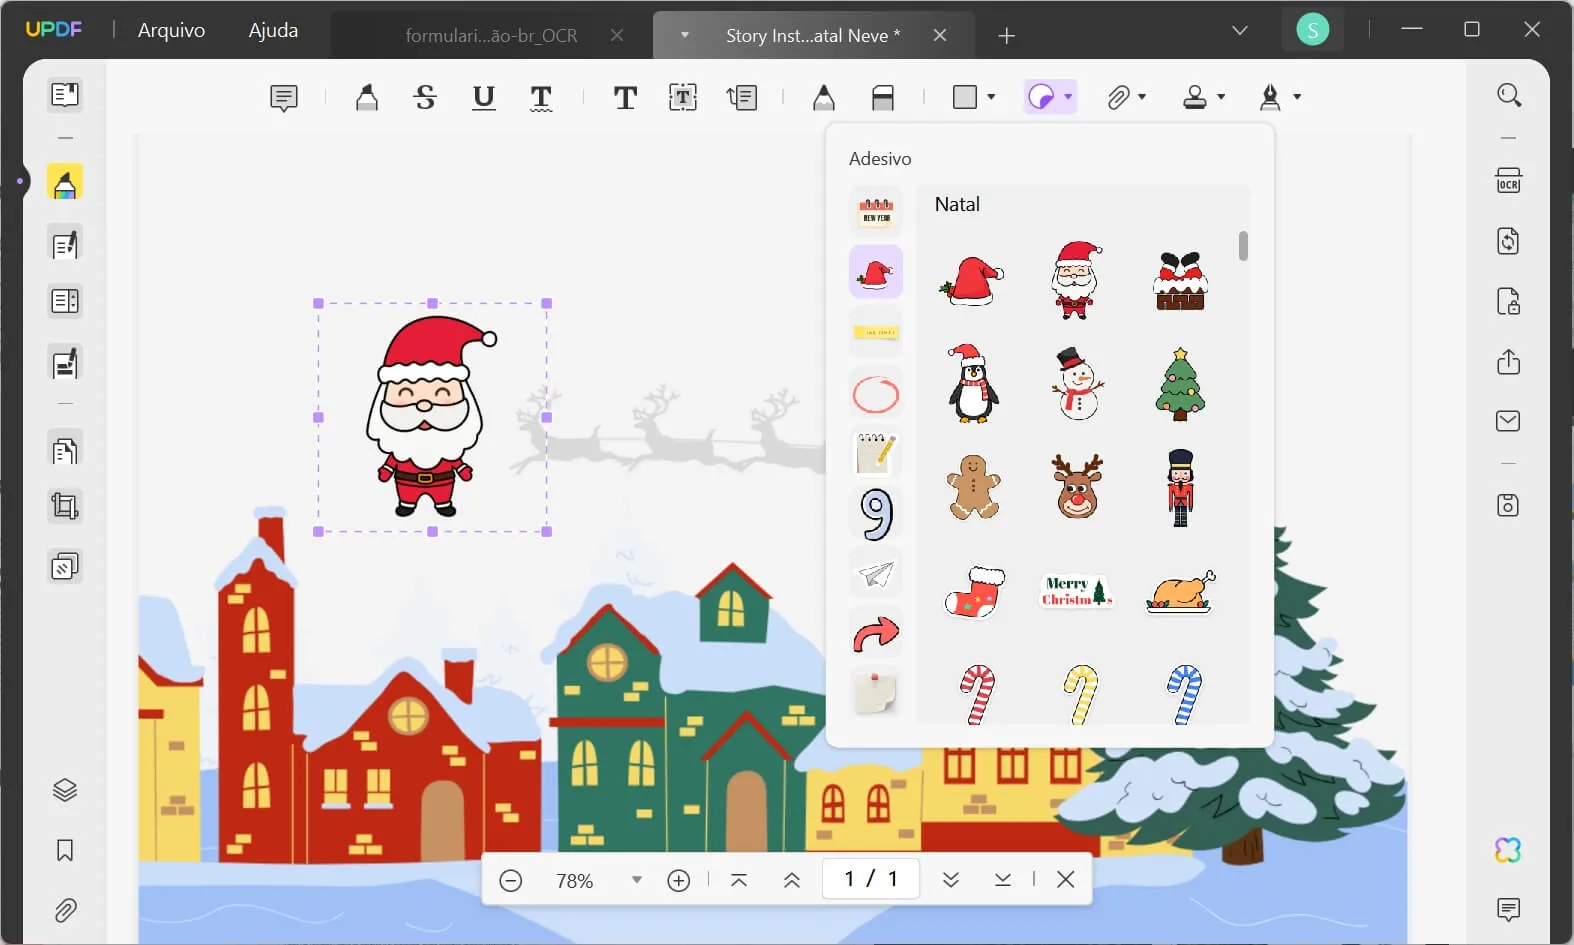Open the form preparation tool in sidebar

65,301
